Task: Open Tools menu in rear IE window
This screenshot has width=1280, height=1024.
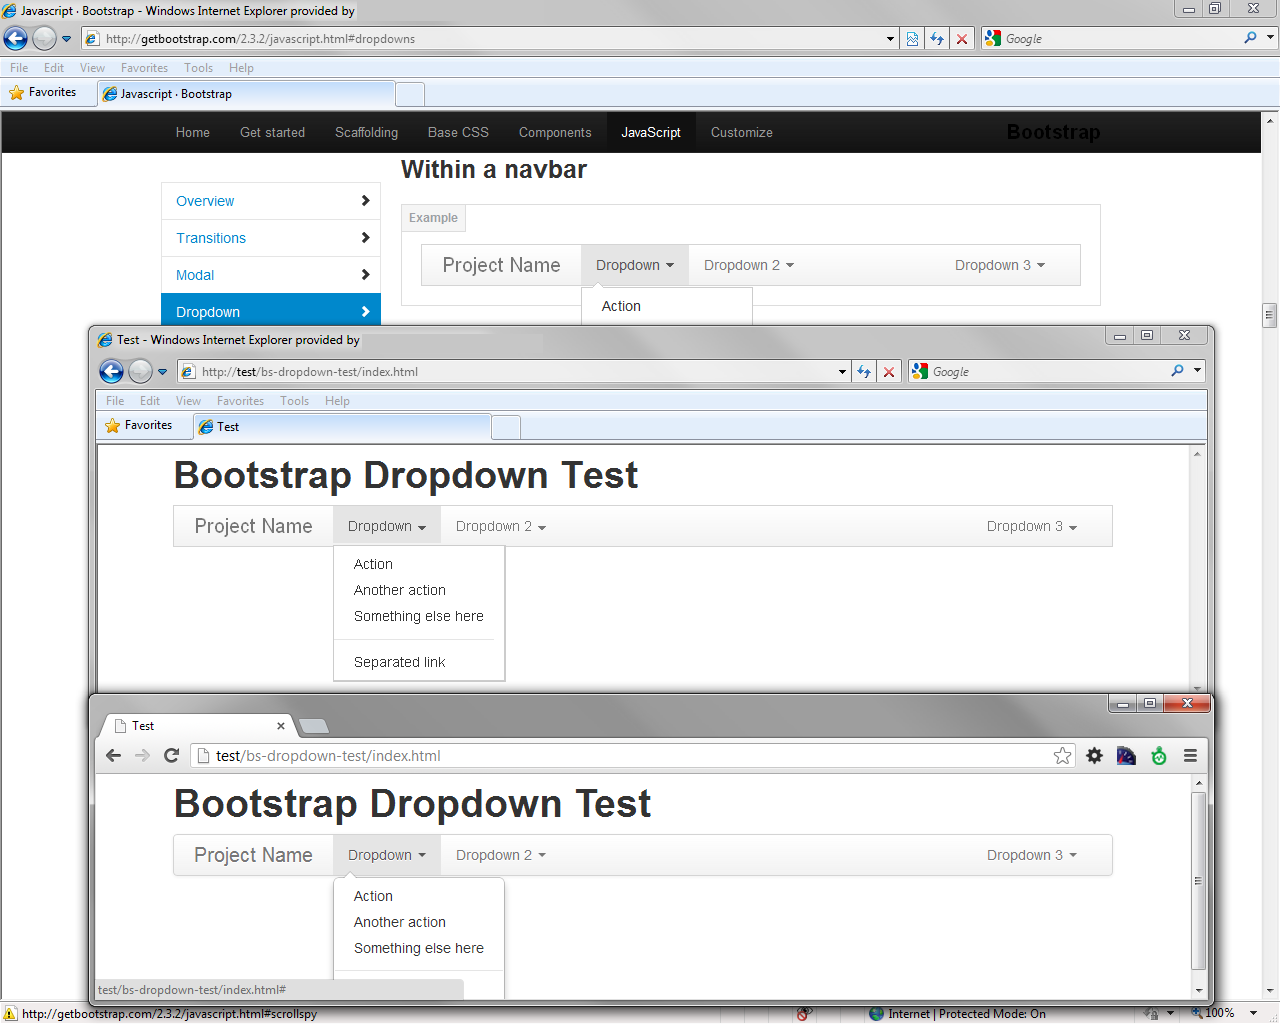Action: [198, 68]
